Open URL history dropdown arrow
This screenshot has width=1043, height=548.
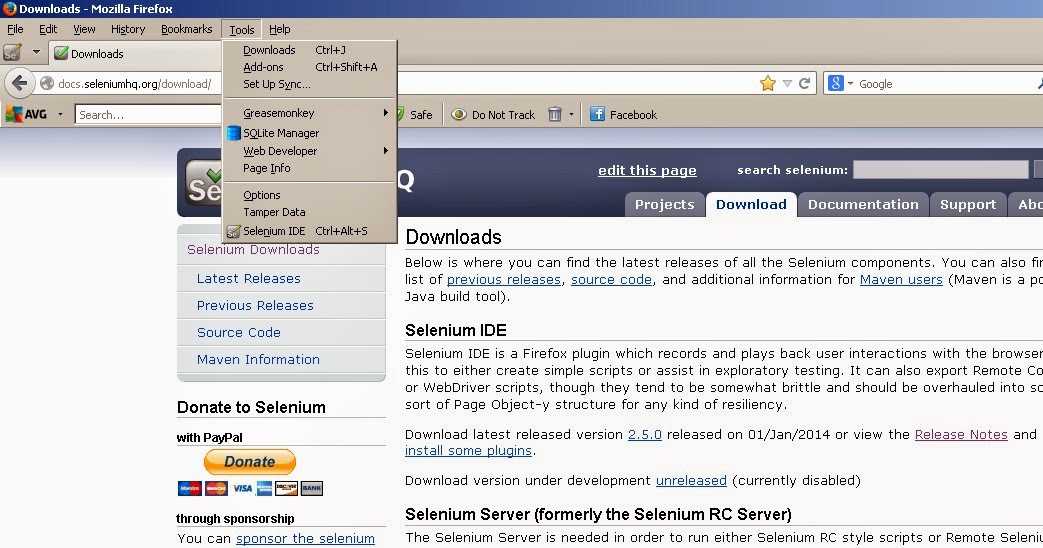[x=787, y=84]
